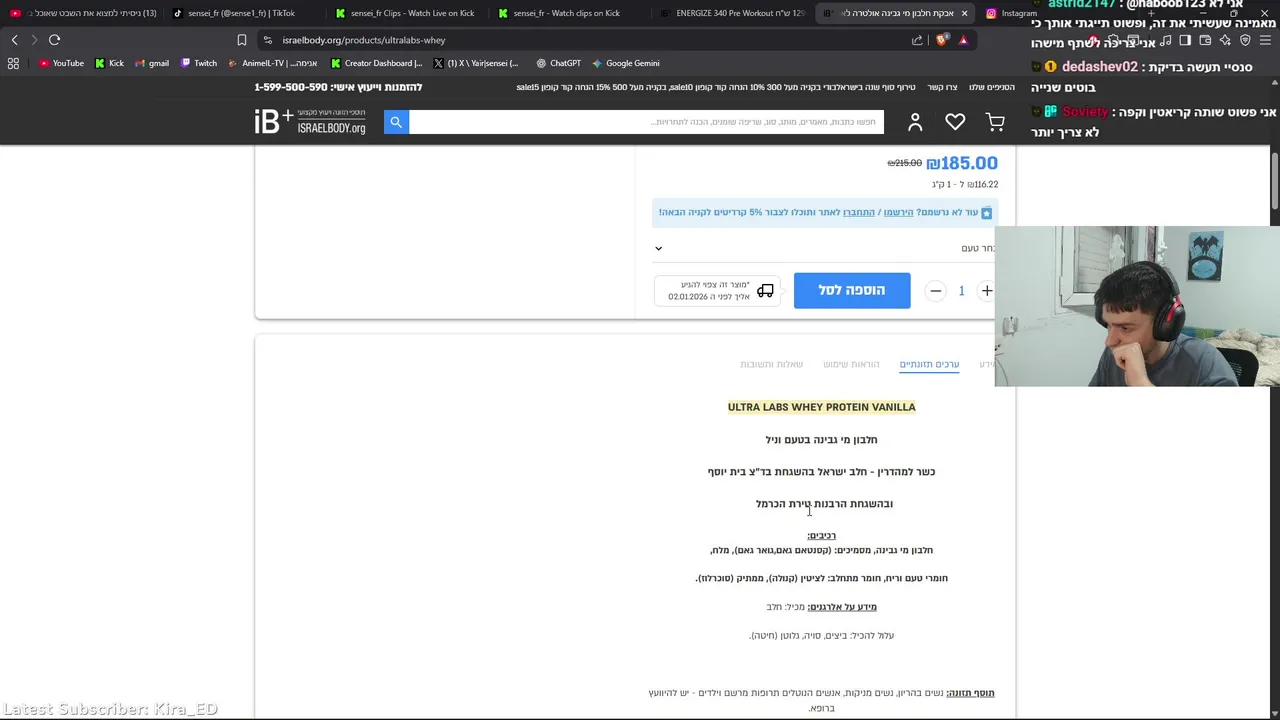Click the streamer webcam overlay
Image resolution: width=1280 pixels, height=720 pixels.
pos(1137,306)
